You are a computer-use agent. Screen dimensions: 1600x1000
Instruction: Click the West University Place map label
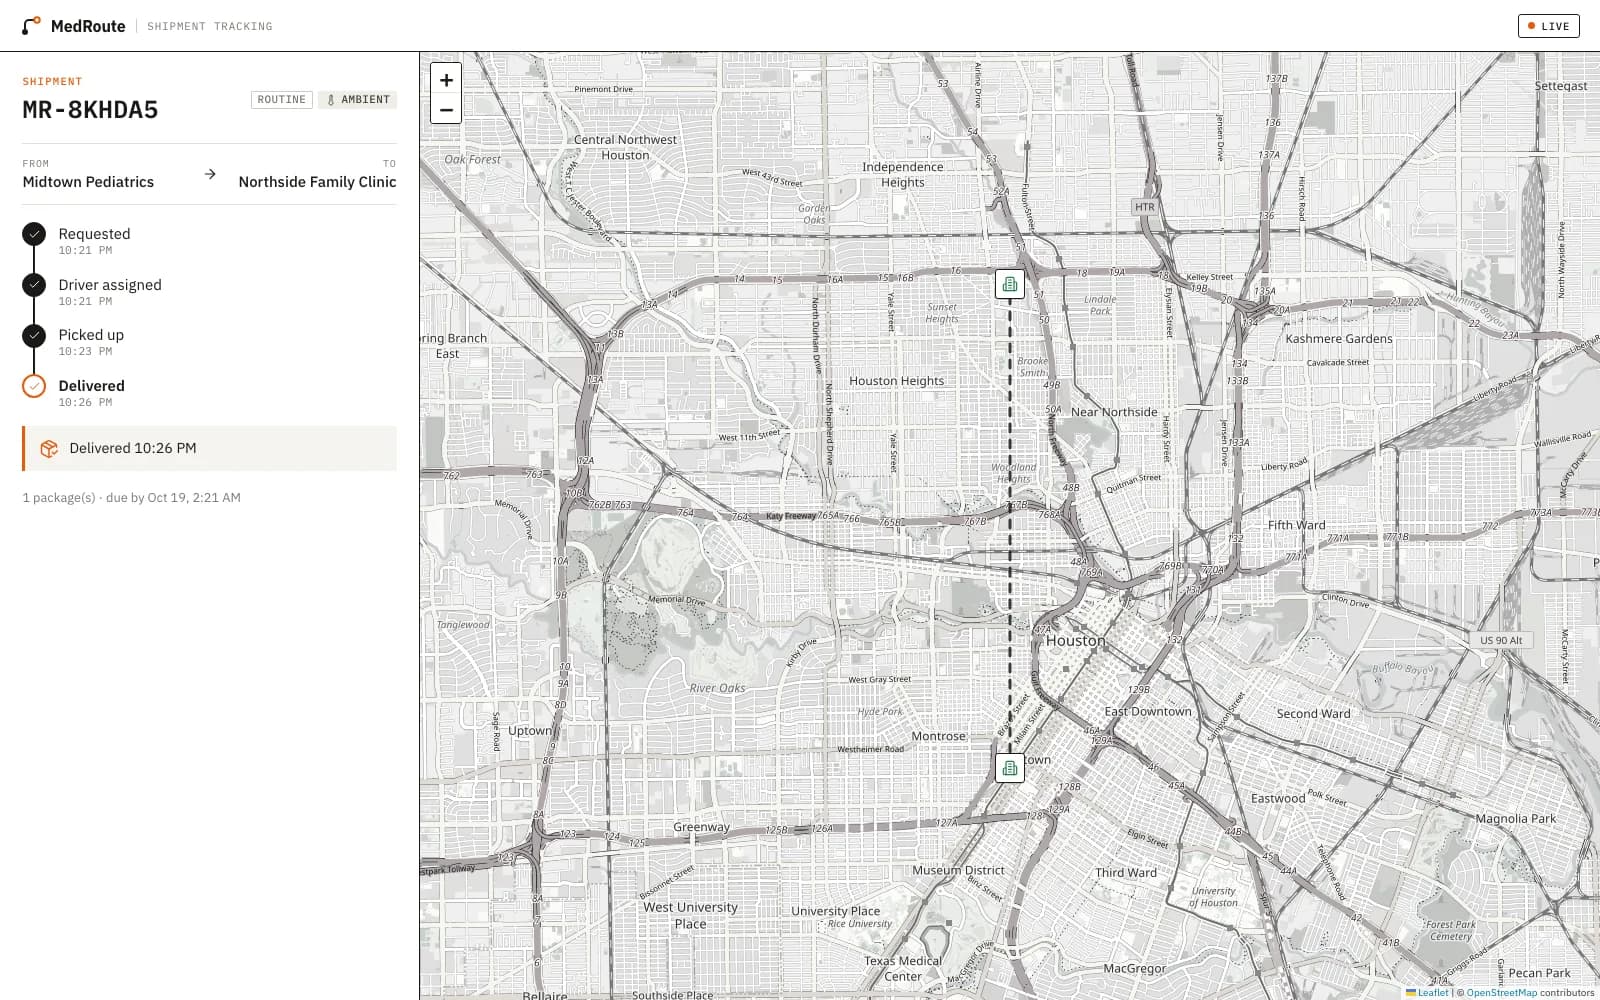(690, 916)
